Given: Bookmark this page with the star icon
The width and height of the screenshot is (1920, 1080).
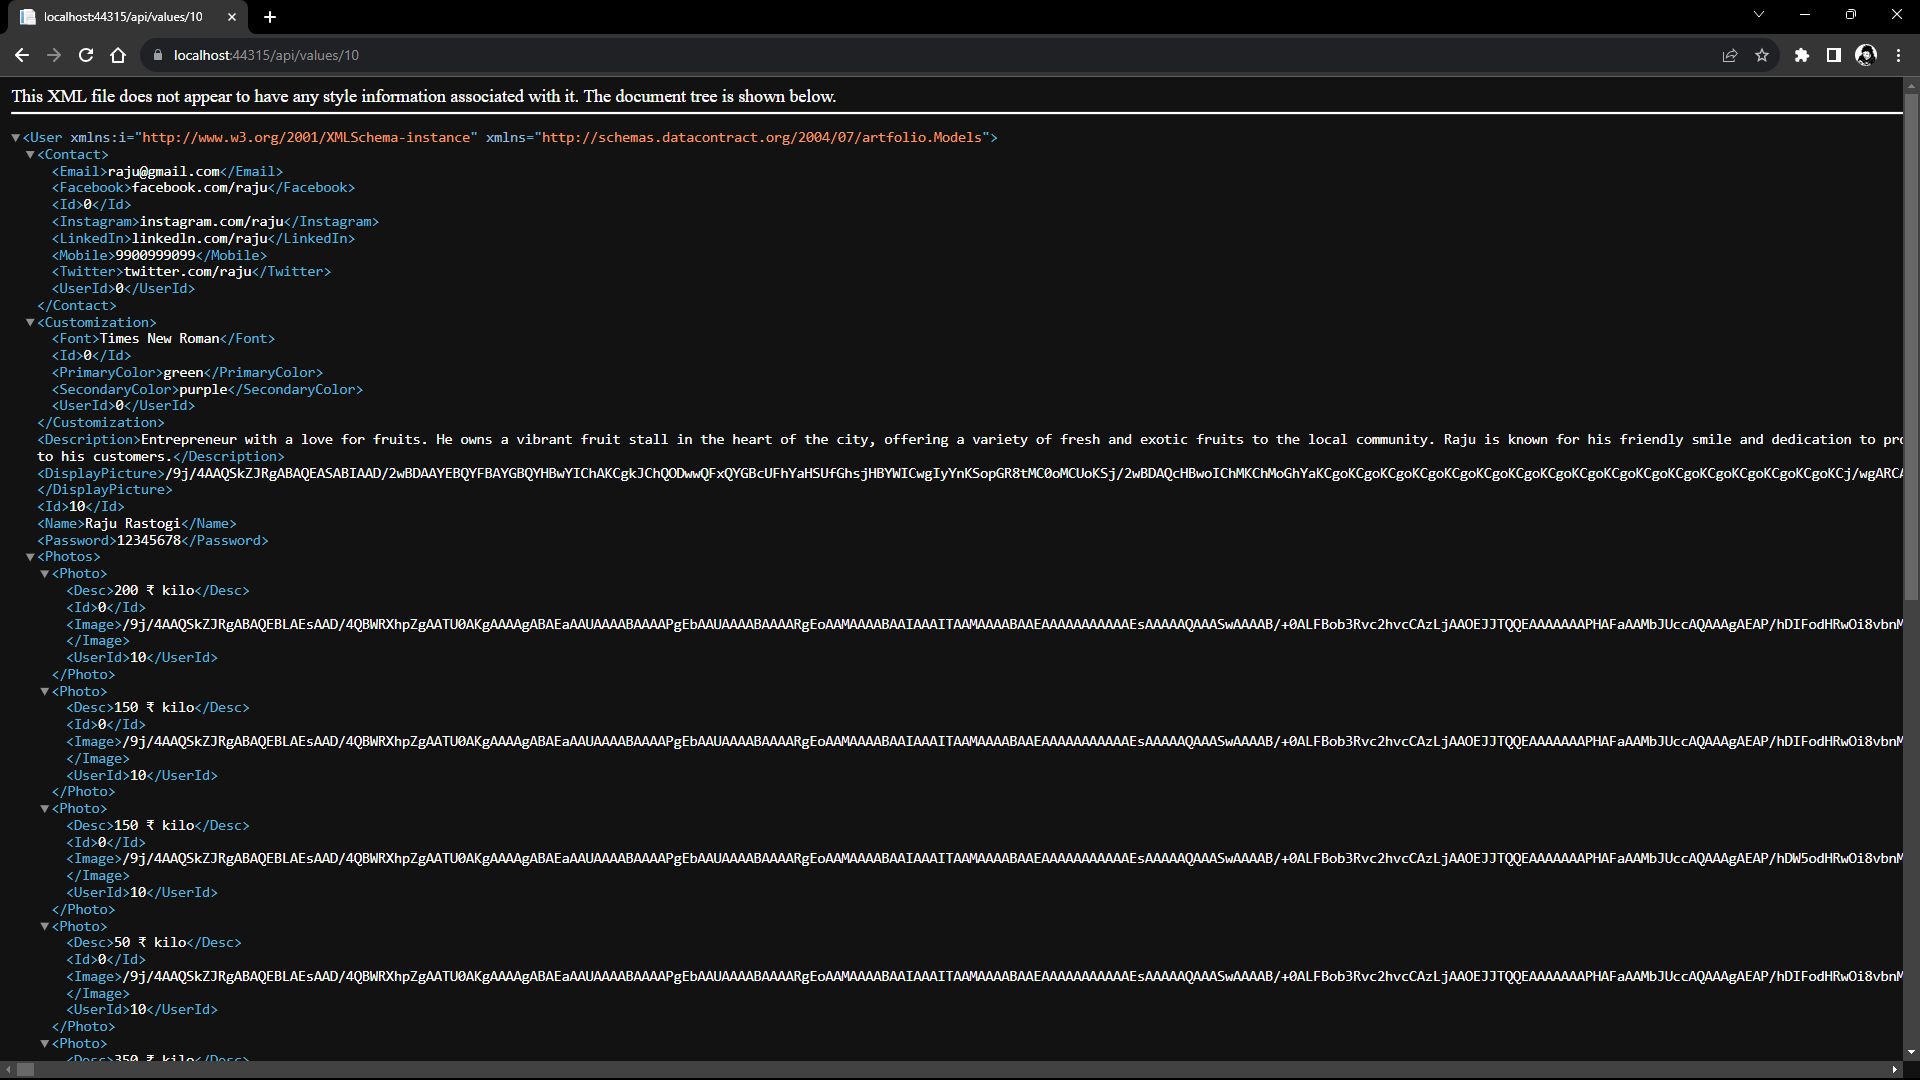Looking at the screenshot, I should 1762,55.
